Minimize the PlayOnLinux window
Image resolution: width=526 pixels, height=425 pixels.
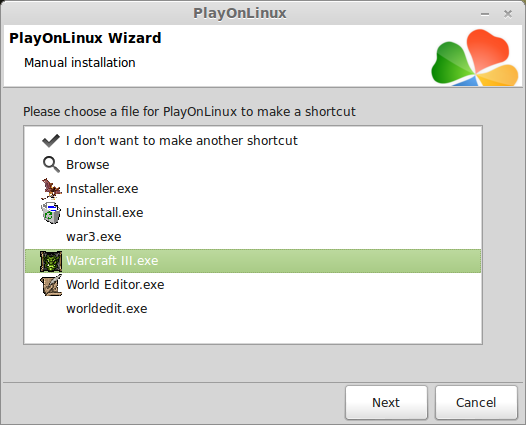click(485, 14)
